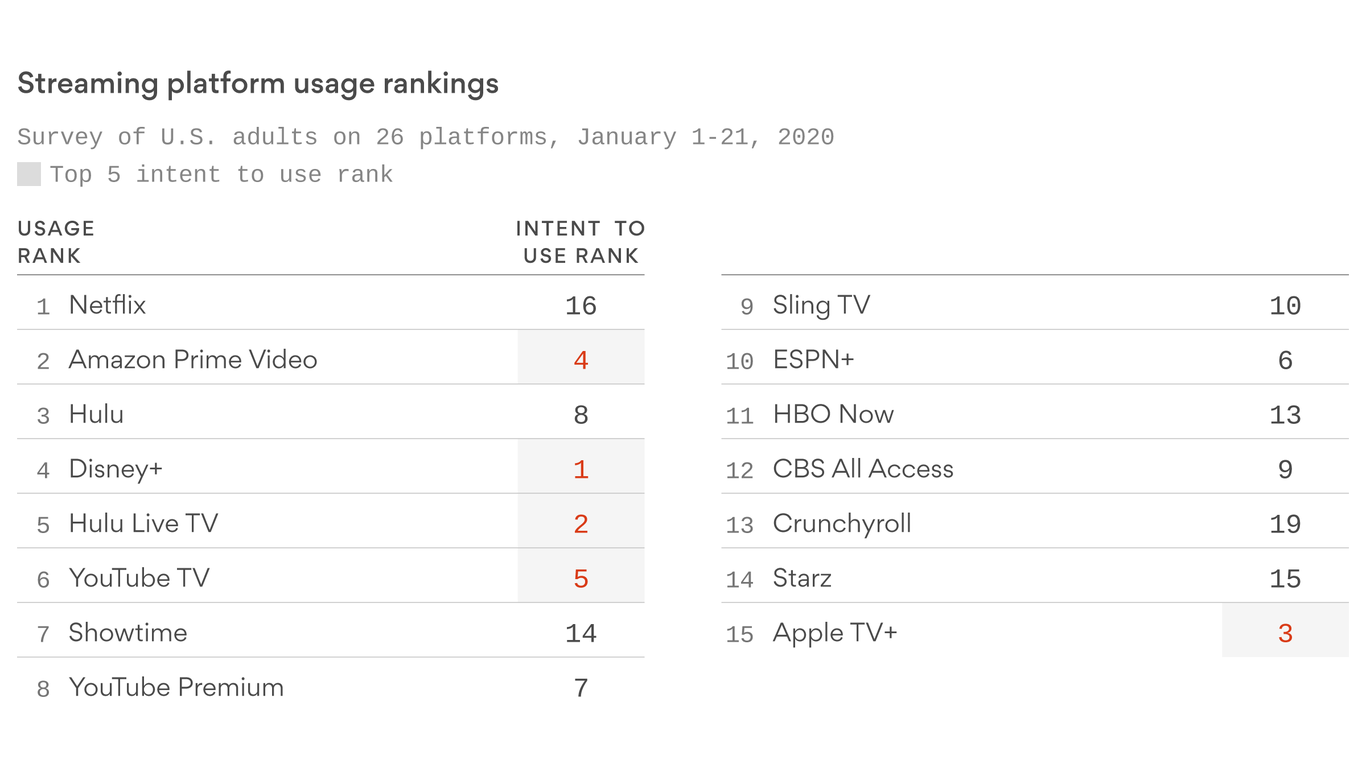
Task: Select CBS All Access platform name
Action: coord(863,469)
